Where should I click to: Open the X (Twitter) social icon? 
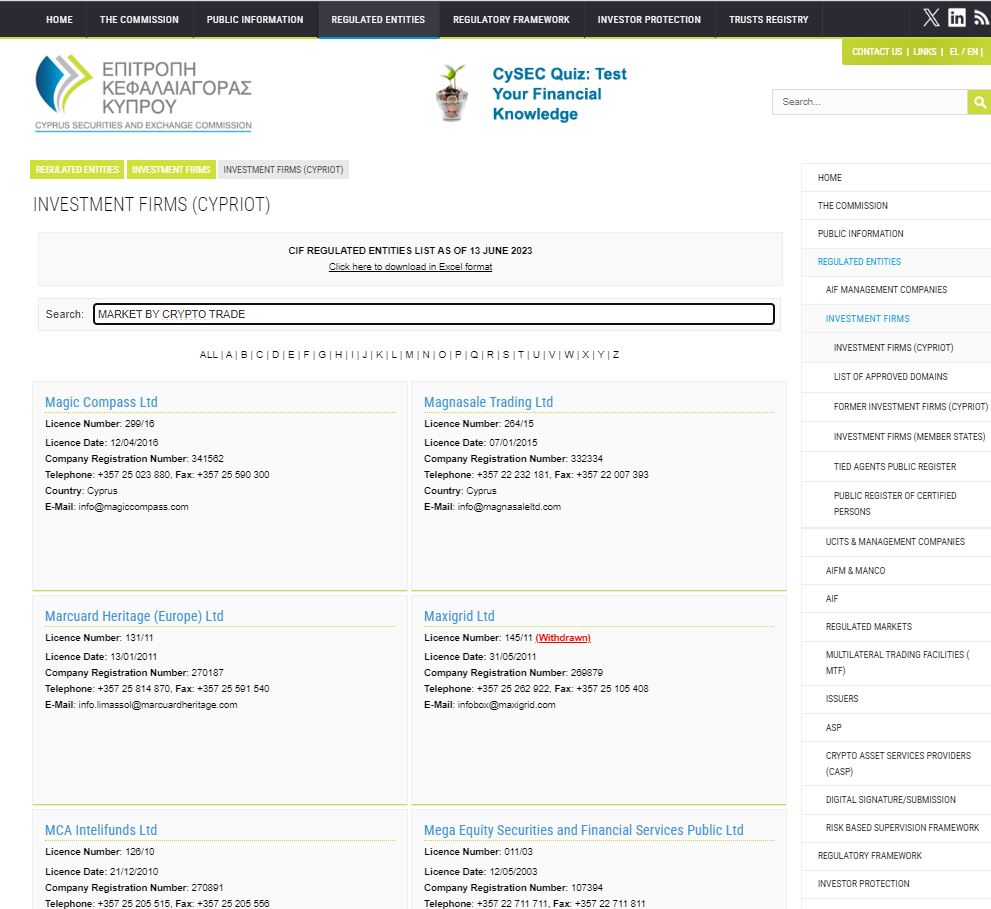click(931, 18)
